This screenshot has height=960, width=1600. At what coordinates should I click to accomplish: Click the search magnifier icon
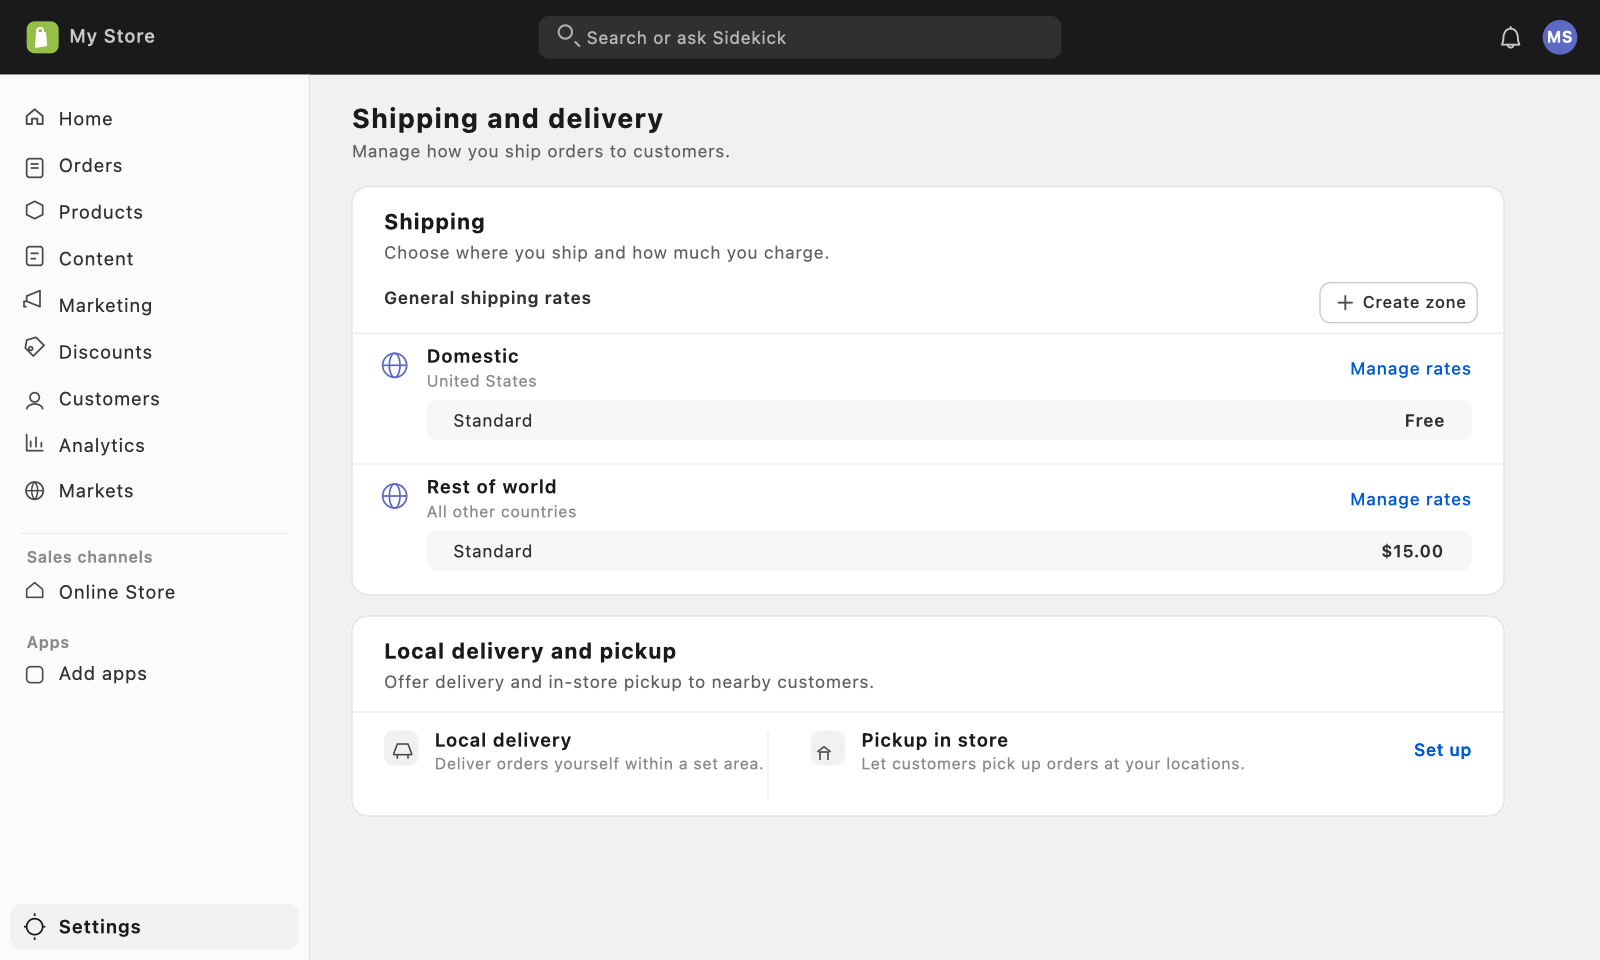[568, 36]
